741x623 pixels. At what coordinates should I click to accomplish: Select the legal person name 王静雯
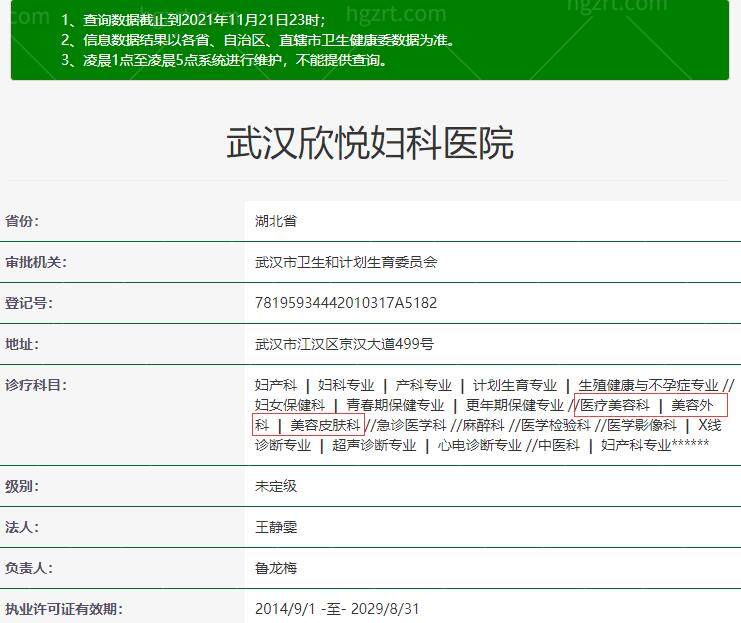pyautogui.click(x=276, y=527)
